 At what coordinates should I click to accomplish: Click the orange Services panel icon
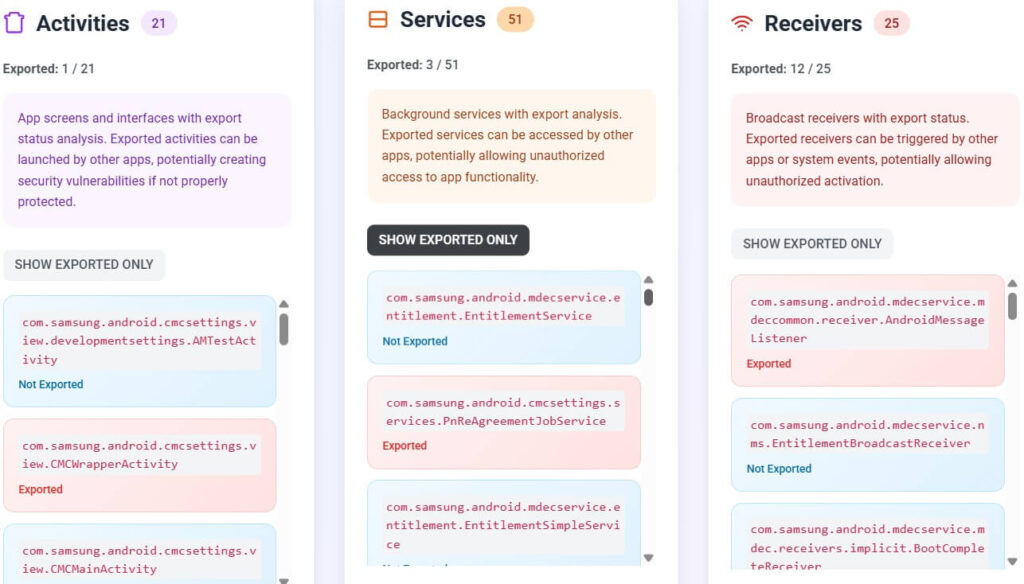pos(380,18)
